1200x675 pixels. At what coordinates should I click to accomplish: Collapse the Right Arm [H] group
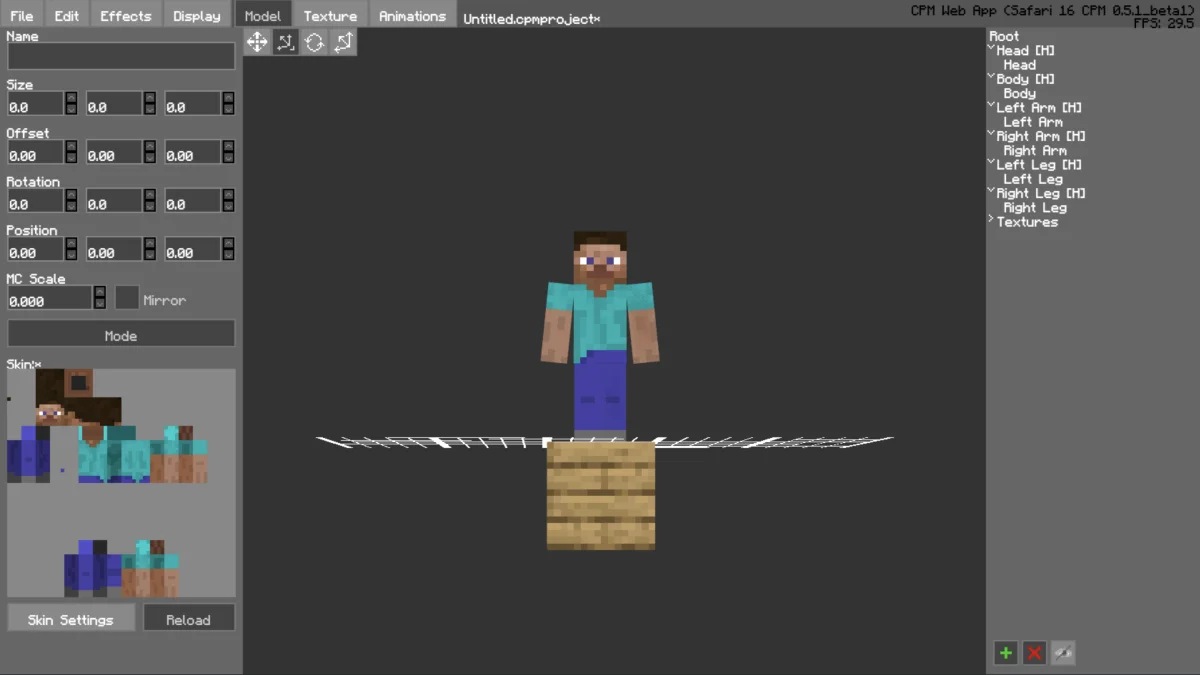click(x=991, y=134)
